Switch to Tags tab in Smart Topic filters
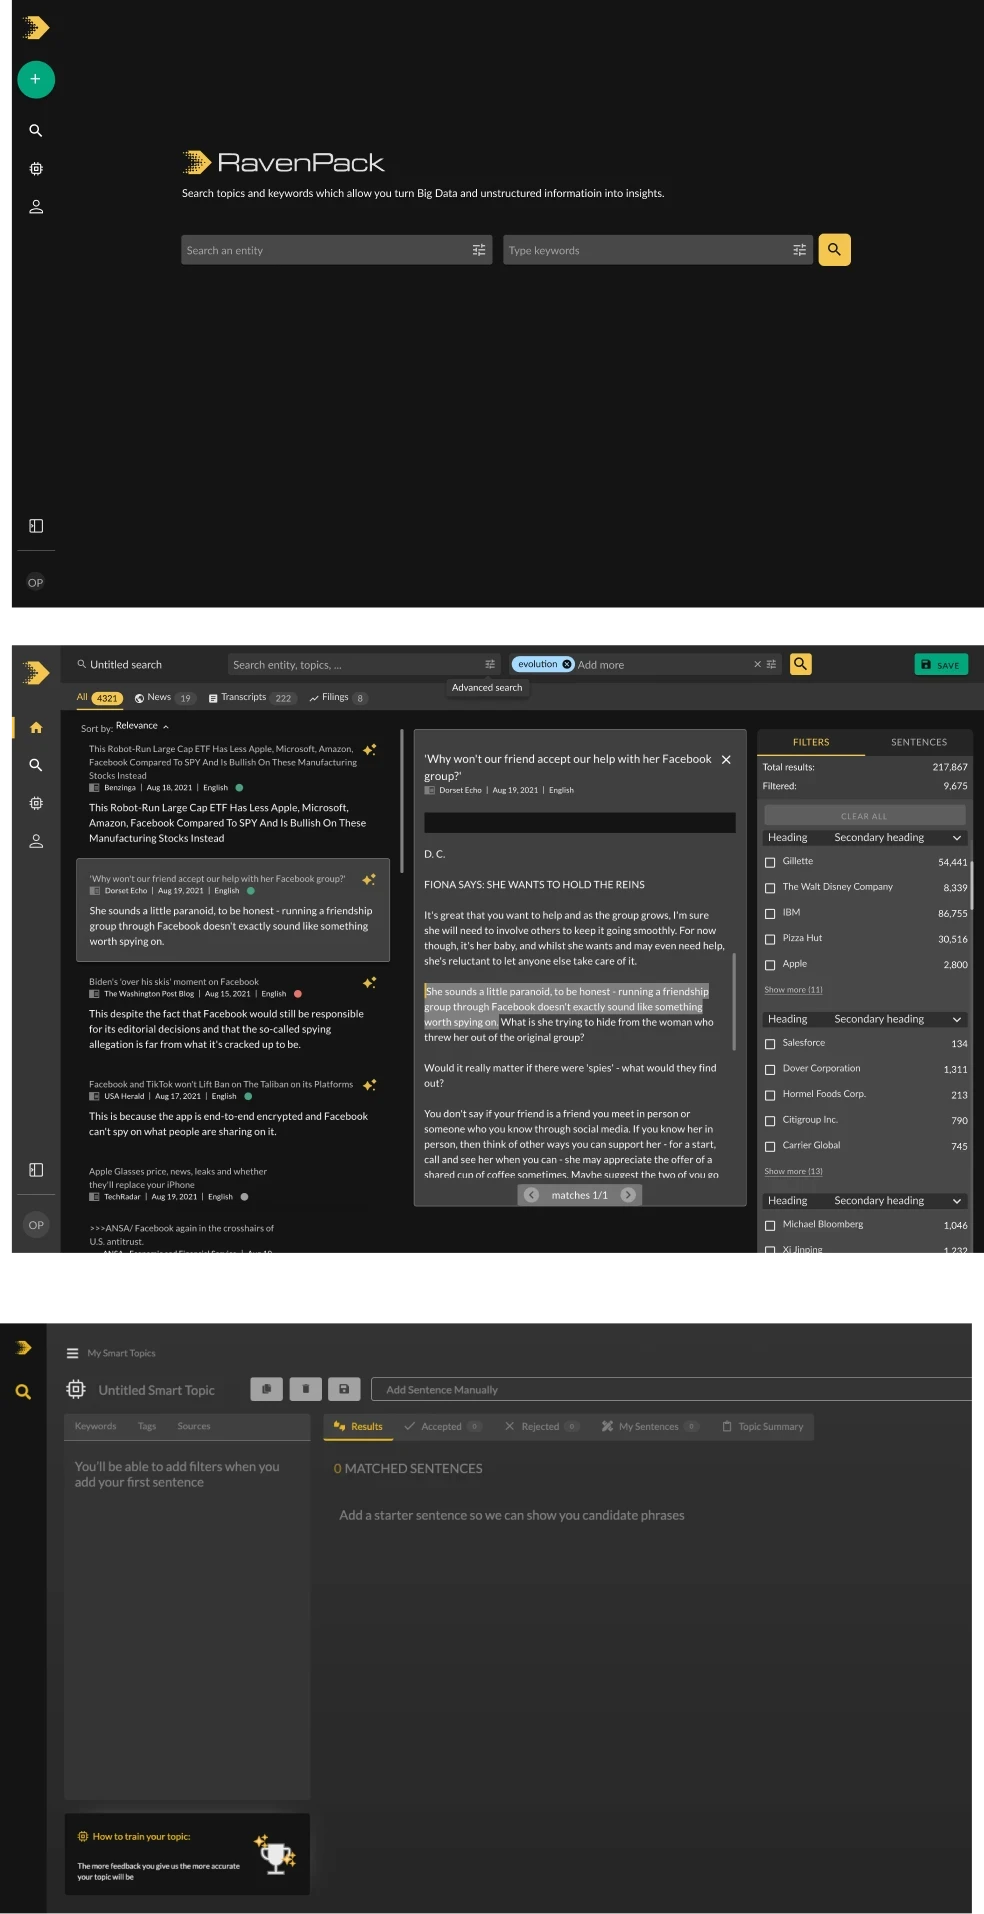Viewport: 984px width, 1914px height. [x=147, y=1426]
